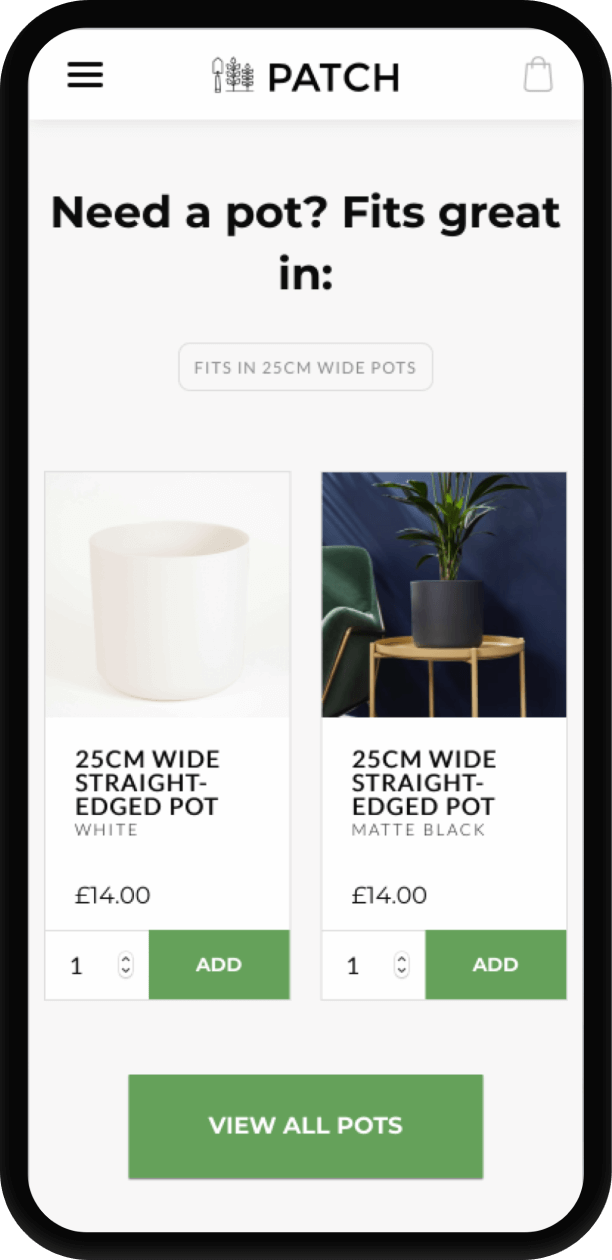Open the white pot product image

pyautogui.click(x=168, y=594)
